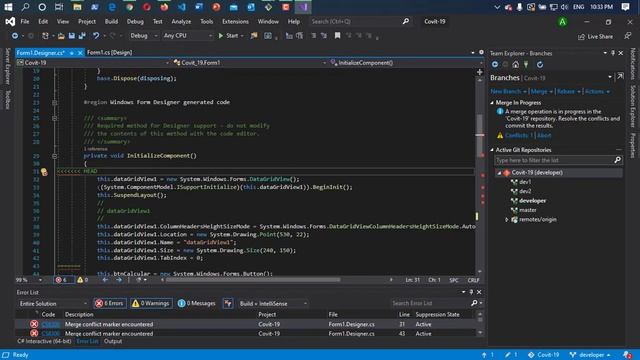This screenshot has width=640, height=360.
Task: Click the Team Explorer back arrow icon
Action: point(495,64)
